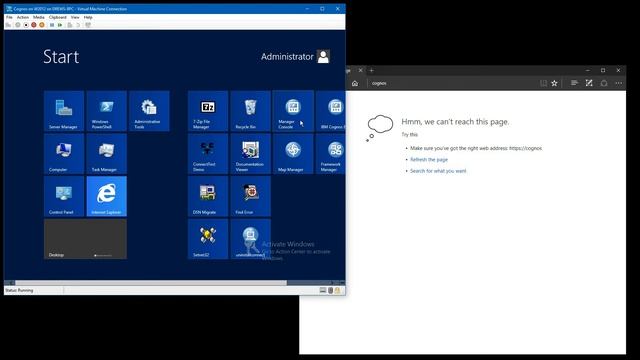Image resolution: width=640 pixels, height=360 pixels.
Task: Open the uninstallconnect tile
Action: click(250, 239)
